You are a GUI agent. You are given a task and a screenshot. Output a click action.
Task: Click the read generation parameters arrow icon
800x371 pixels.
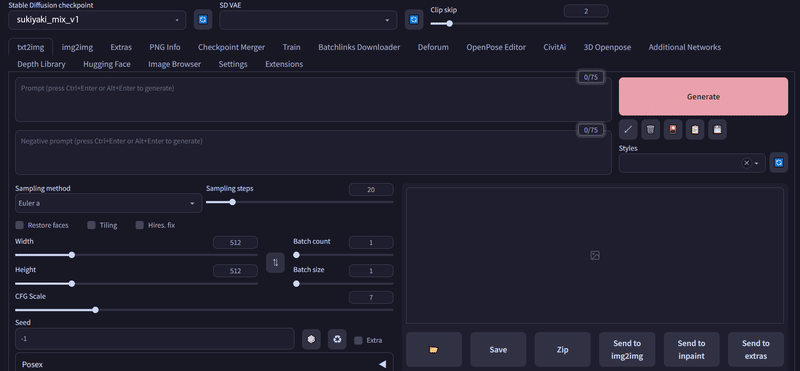point(628,130)
